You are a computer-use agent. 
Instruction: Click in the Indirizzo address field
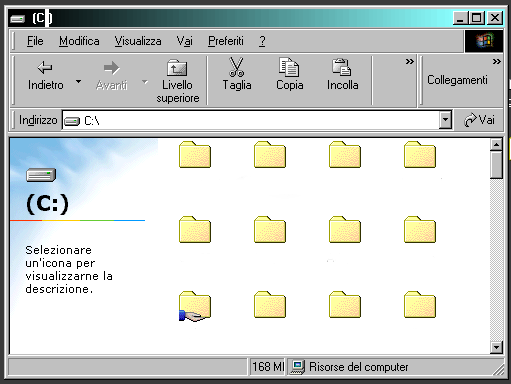coord(251,120)
